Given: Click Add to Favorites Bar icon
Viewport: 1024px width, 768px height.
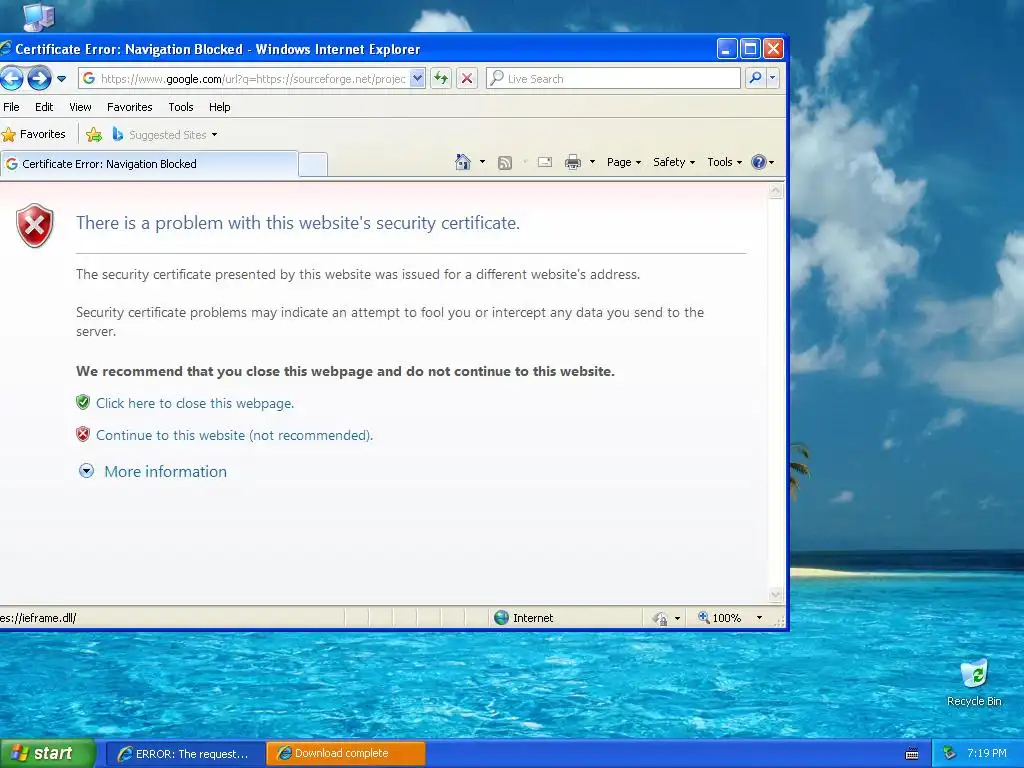Looking at the screenshot, I should click(x=94, y=135).
